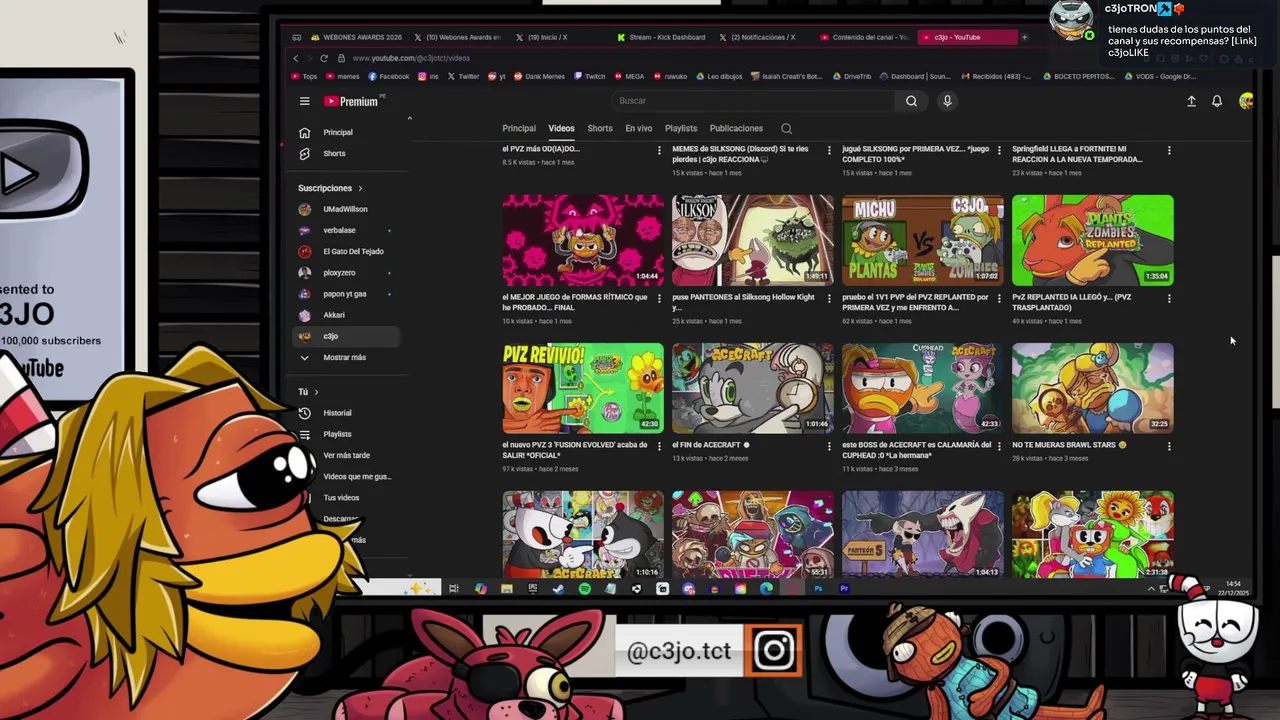Viewport: 1280px width, 720px height.
Task: Go to Principal in the sidebar
Action: (337, 132)
